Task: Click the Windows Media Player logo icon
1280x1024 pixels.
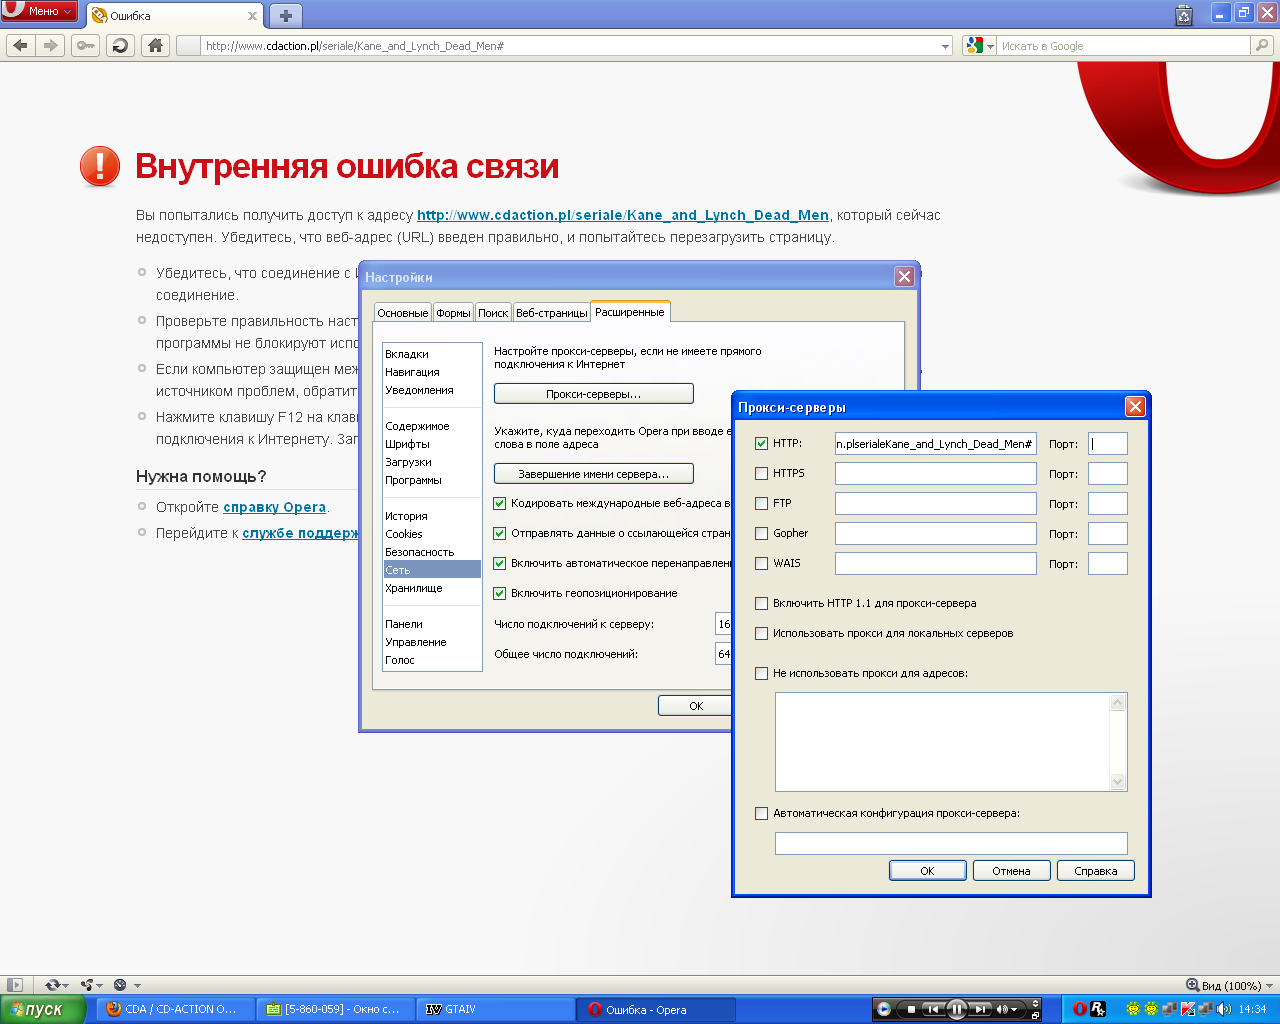Action: pos(884,1009)
